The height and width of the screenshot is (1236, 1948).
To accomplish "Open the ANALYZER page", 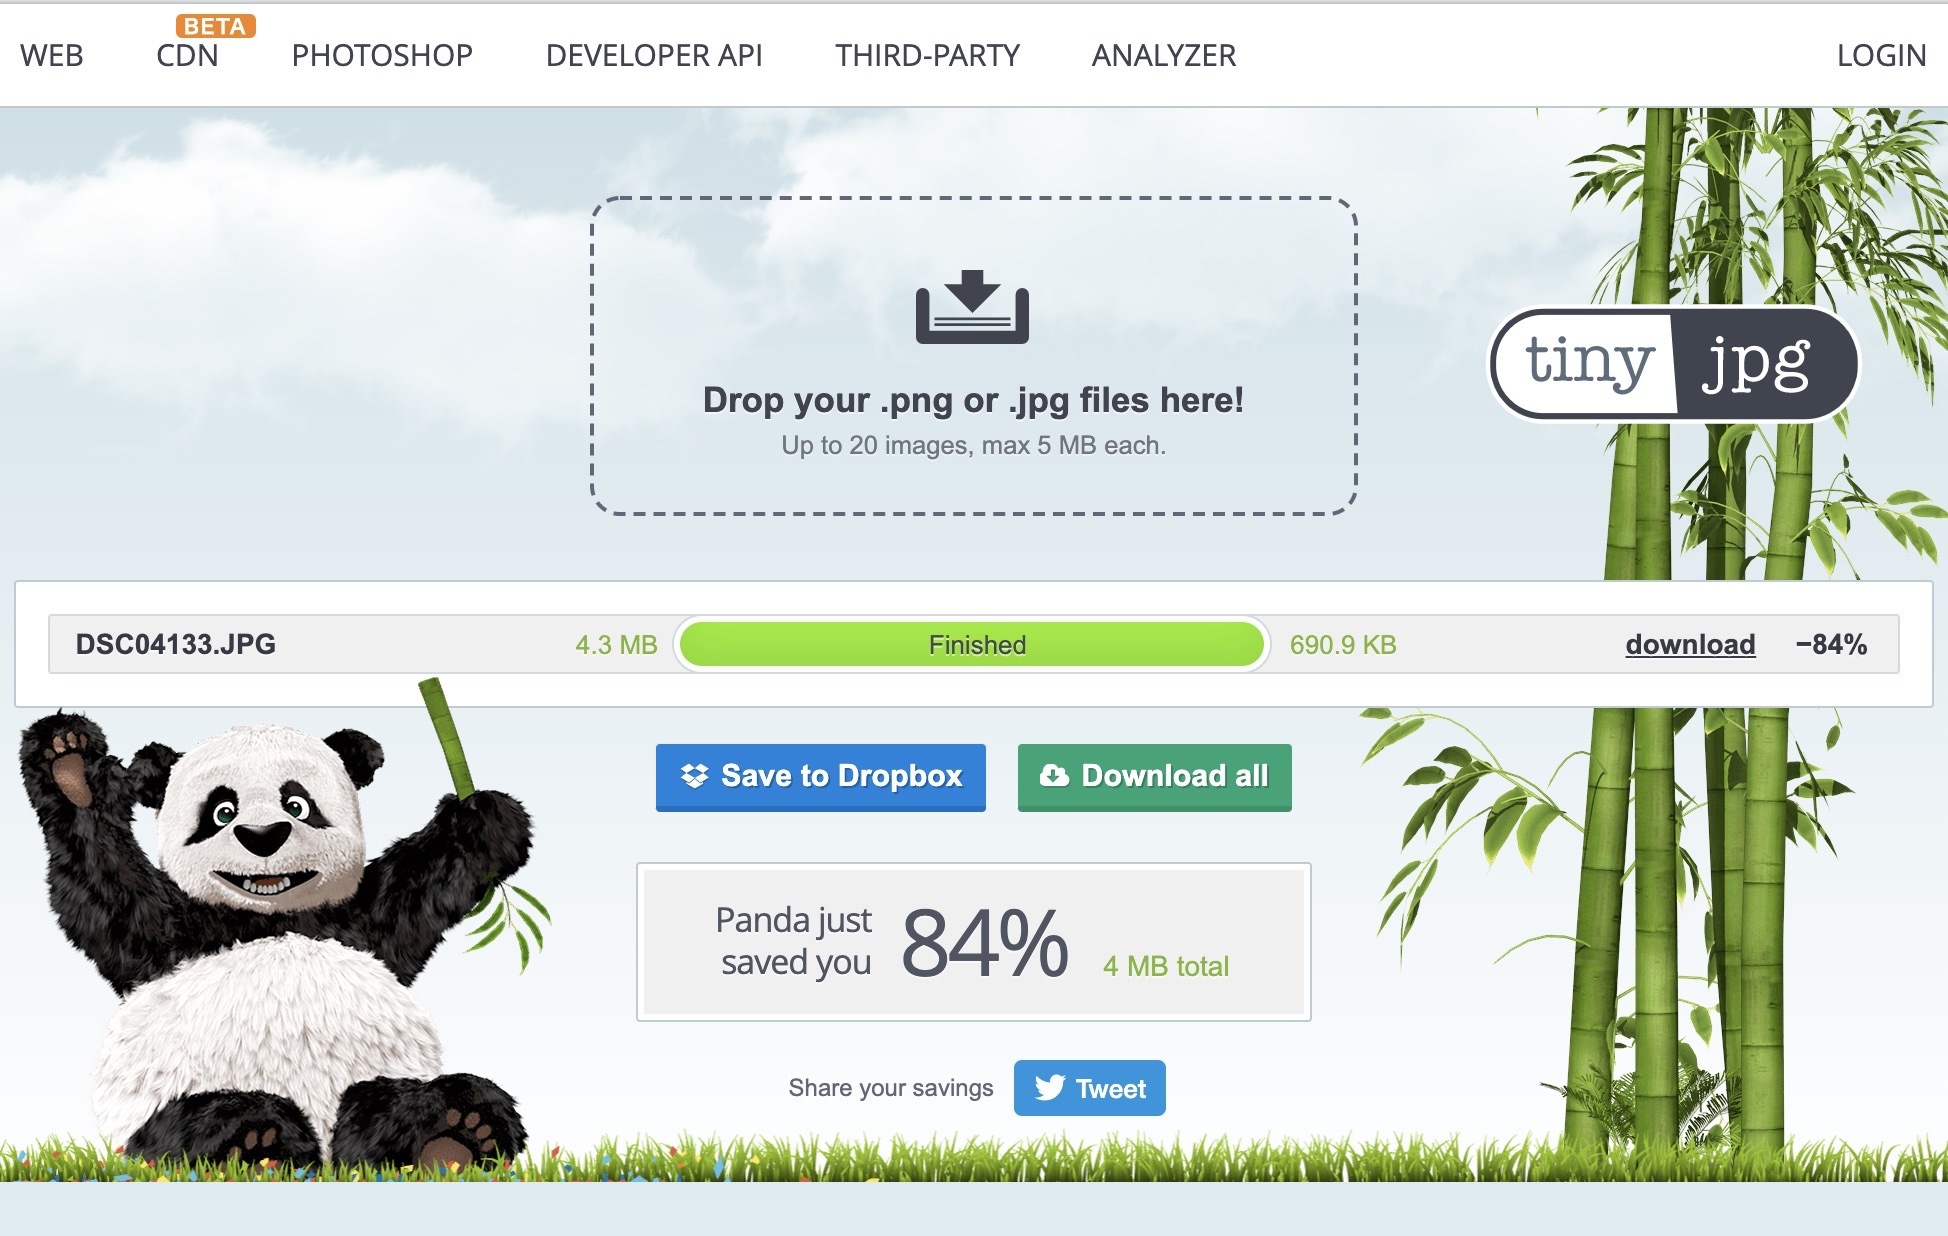I will coord(1164,56).
